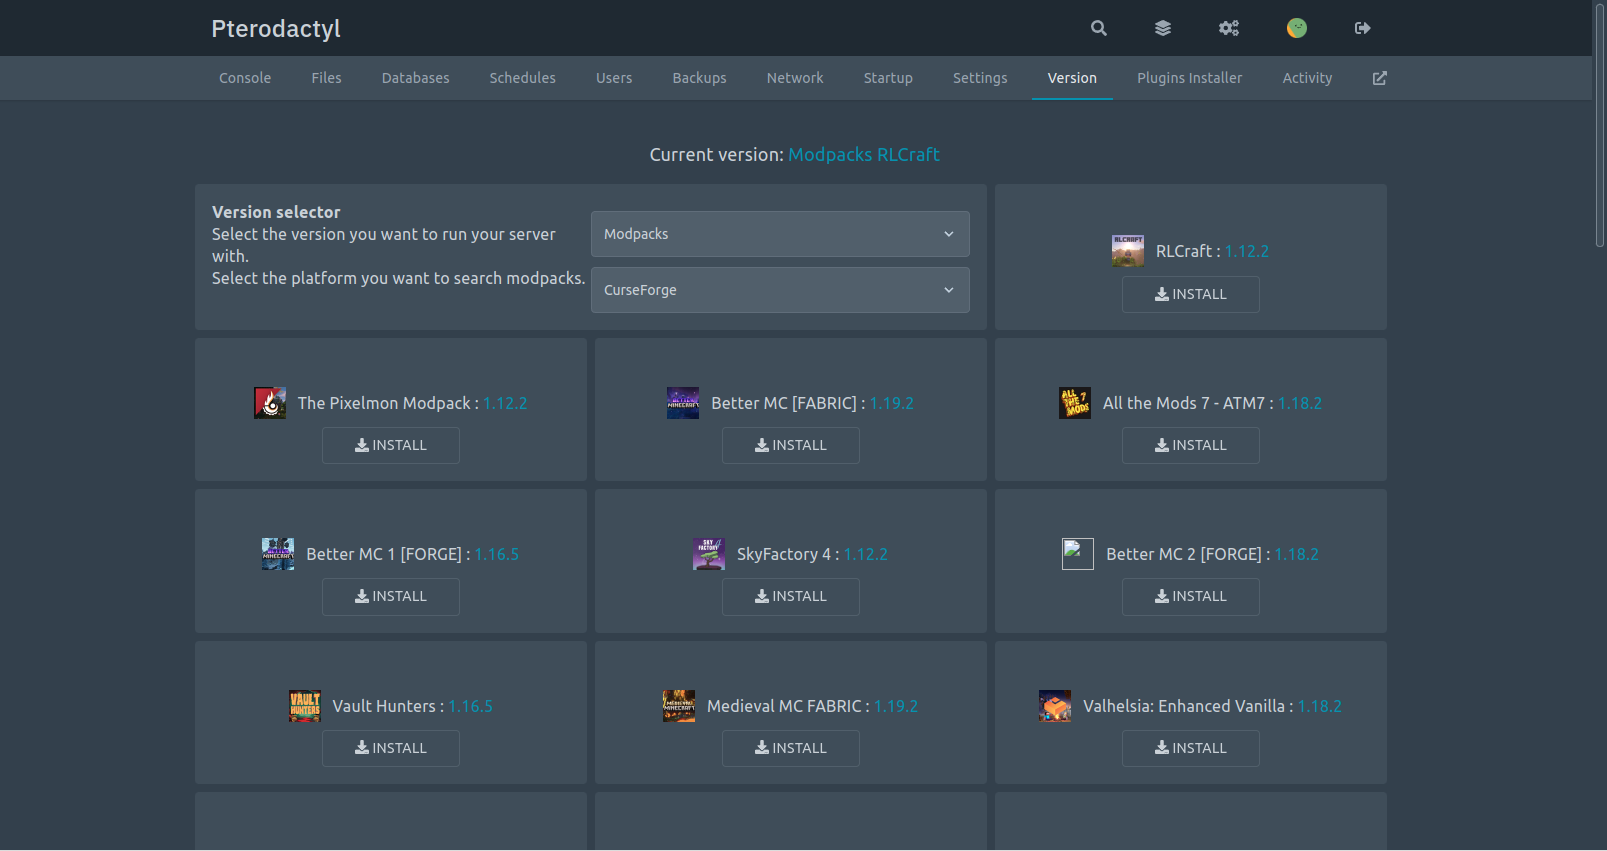Screen dimensions: 1607x851
Task: Click the page vertical scrollbar
Action: pos(1600,125)
